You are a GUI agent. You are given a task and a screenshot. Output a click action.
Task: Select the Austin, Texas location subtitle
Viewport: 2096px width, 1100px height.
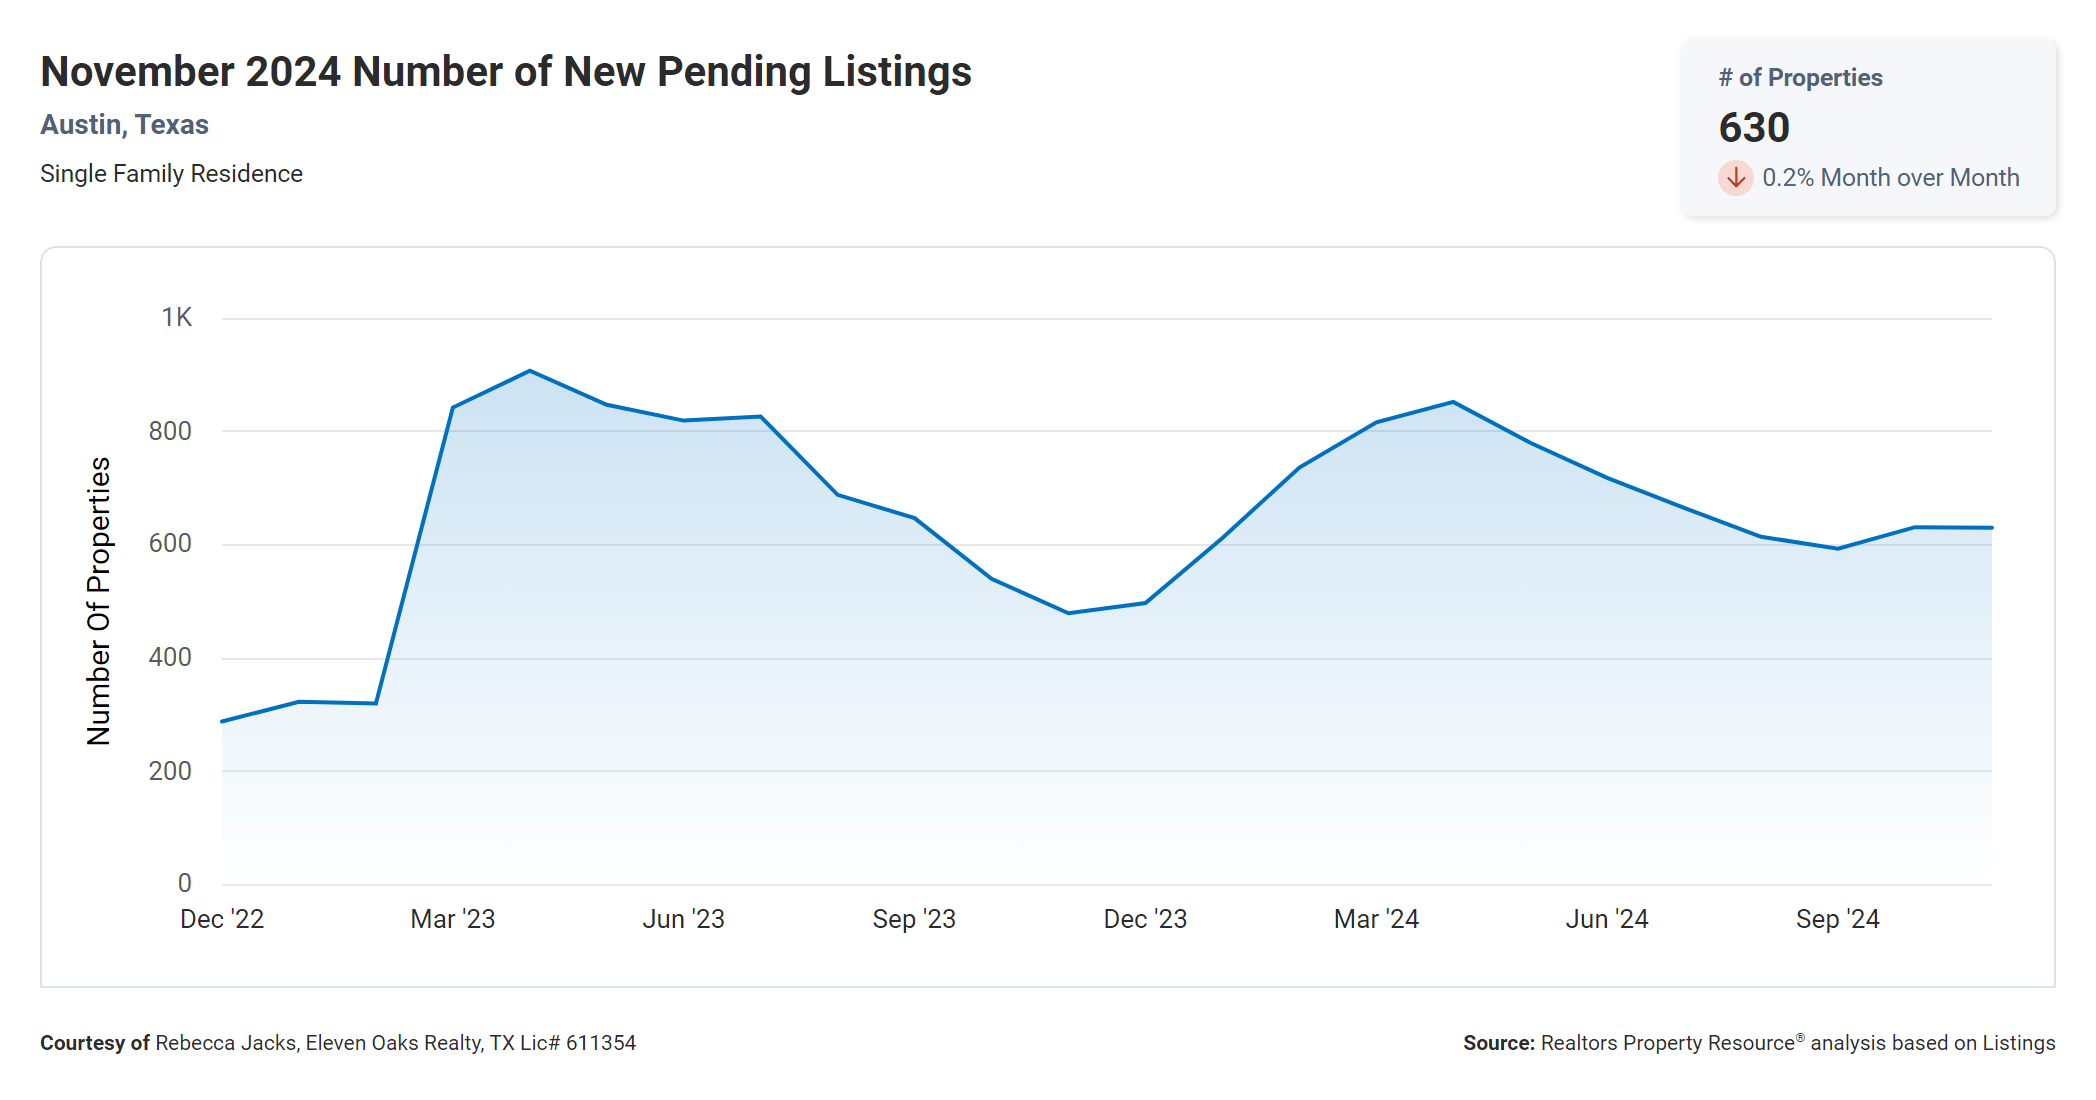[124, 125]
